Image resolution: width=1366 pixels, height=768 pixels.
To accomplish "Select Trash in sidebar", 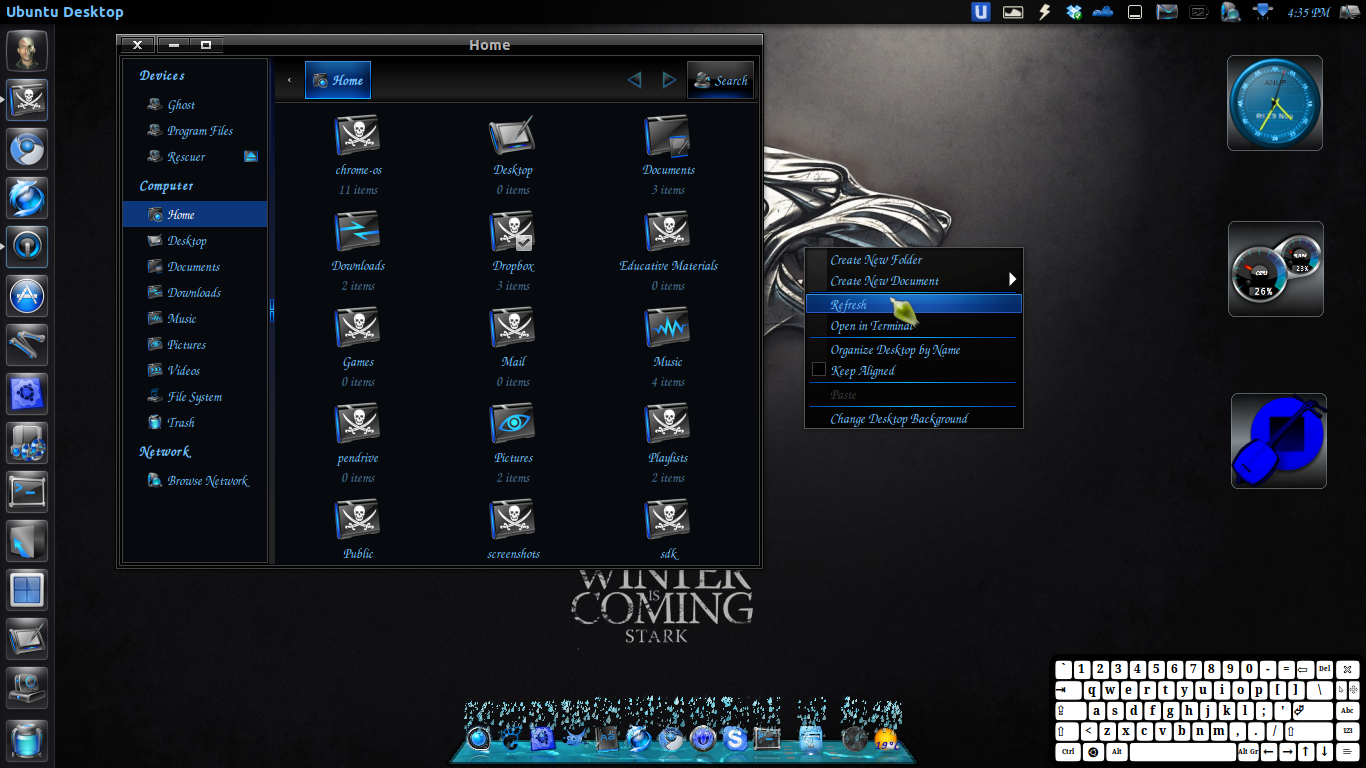I will pyautogui.click(x=195, y=422).
